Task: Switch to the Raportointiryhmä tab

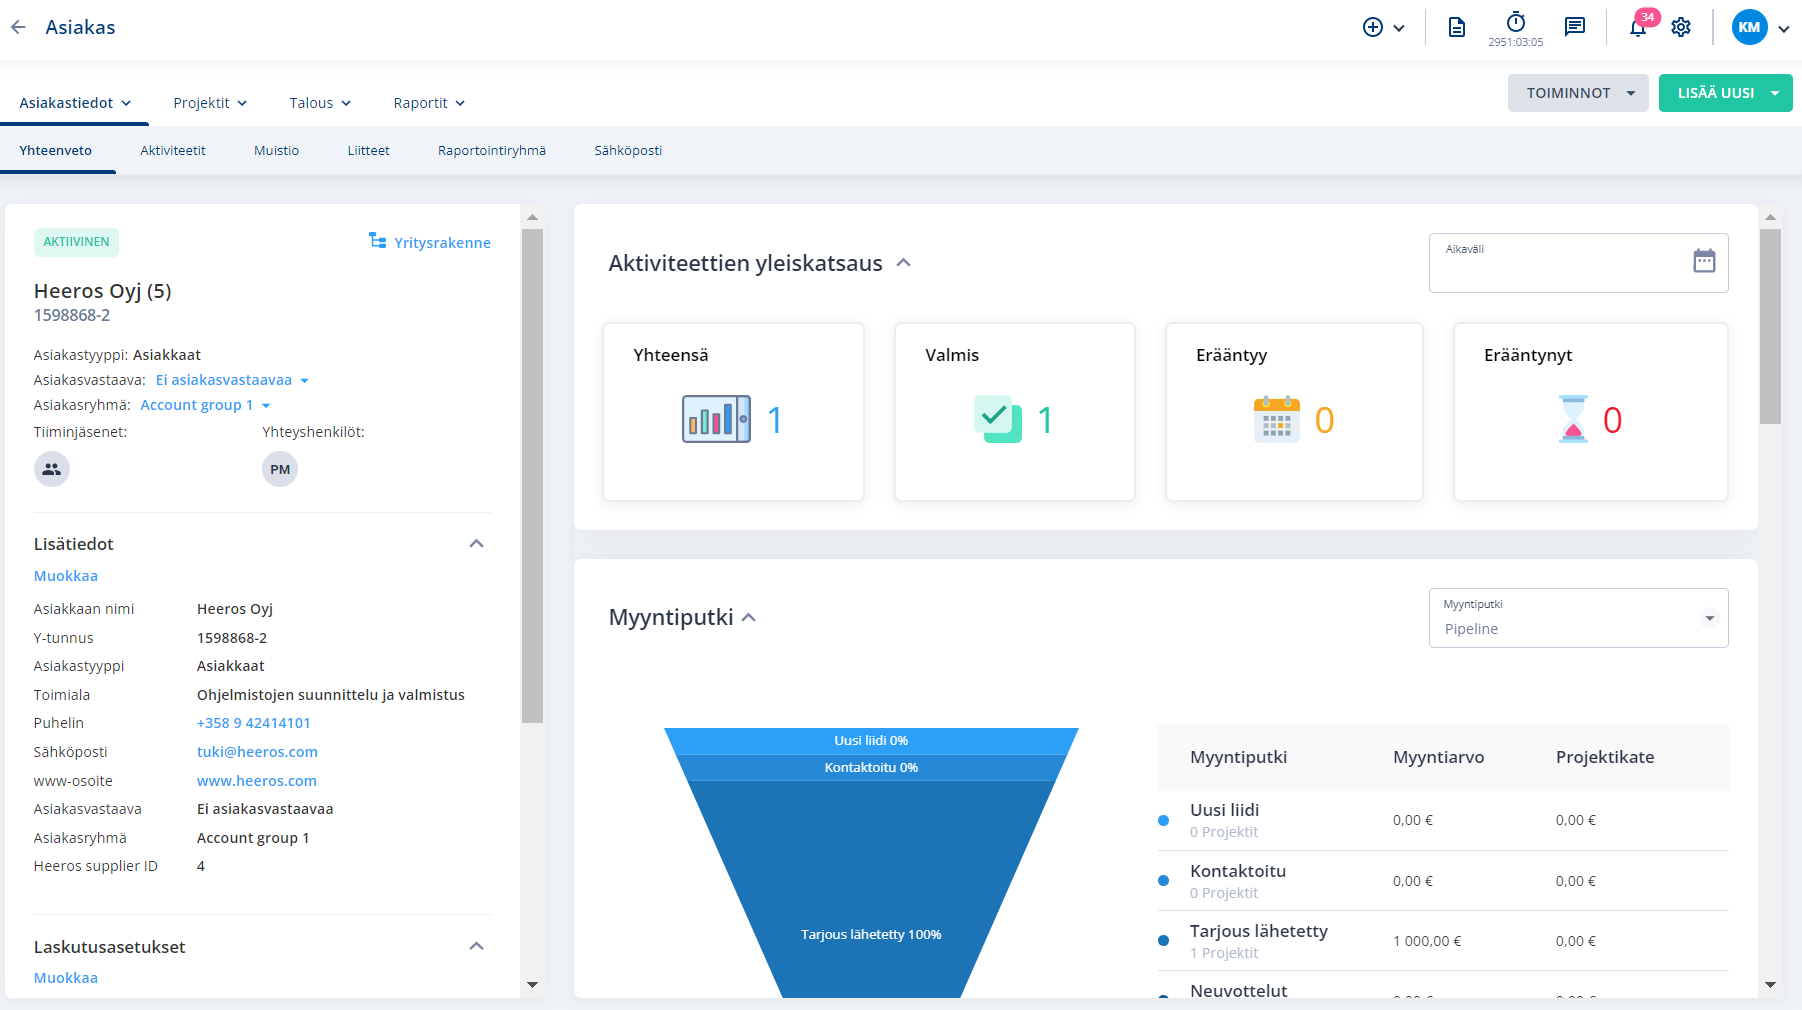Action: coord(492,150)
